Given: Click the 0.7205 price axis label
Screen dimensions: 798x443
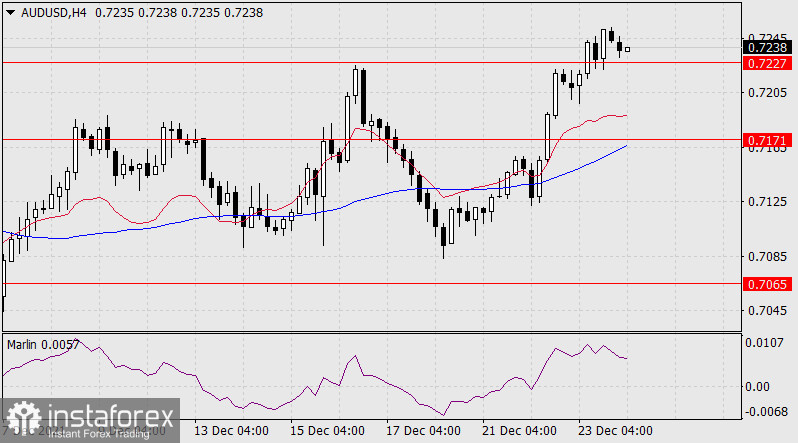Looking at the screenshot, I should tap(767, 93).
